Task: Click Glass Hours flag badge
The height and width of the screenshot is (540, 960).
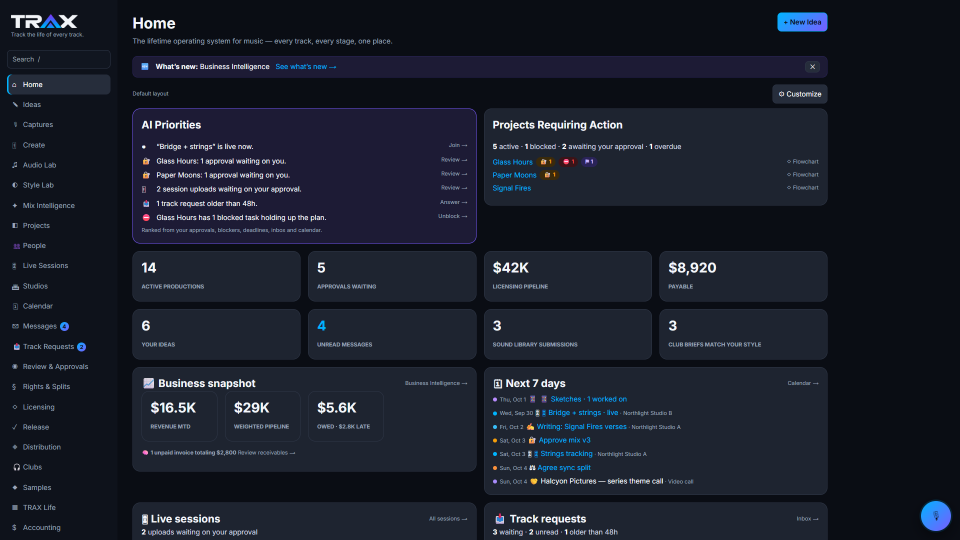Action: pyautogui.click(x=589, y=162)
